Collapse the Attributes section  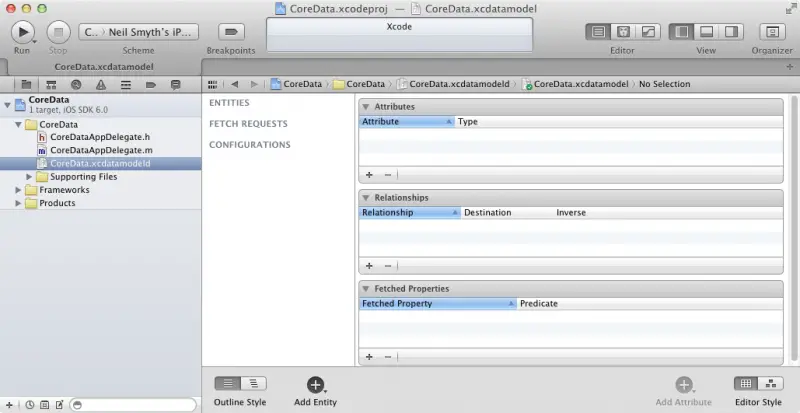coord(365,107)
